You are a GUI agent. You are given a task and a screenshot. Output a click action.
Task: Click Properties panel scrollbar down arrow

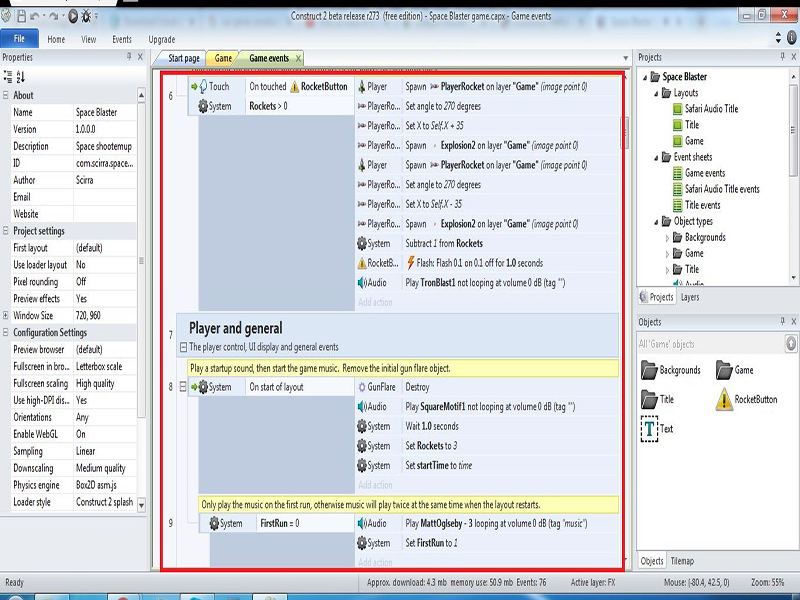(141, 505)
